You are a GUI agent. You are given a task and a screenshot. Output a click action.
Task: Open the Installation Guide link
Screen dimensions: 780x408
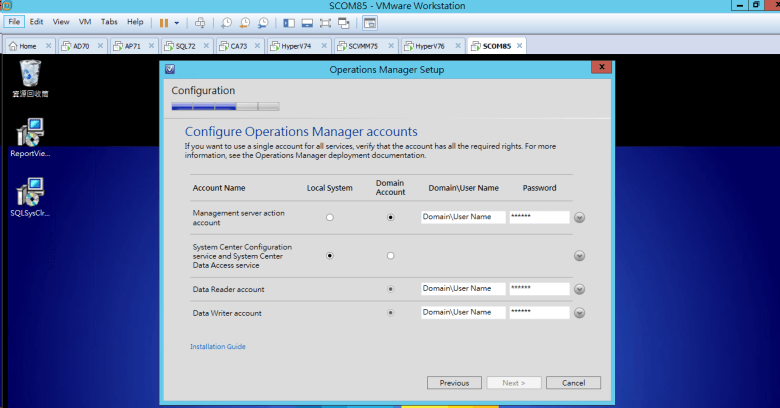tap(217, 347)
